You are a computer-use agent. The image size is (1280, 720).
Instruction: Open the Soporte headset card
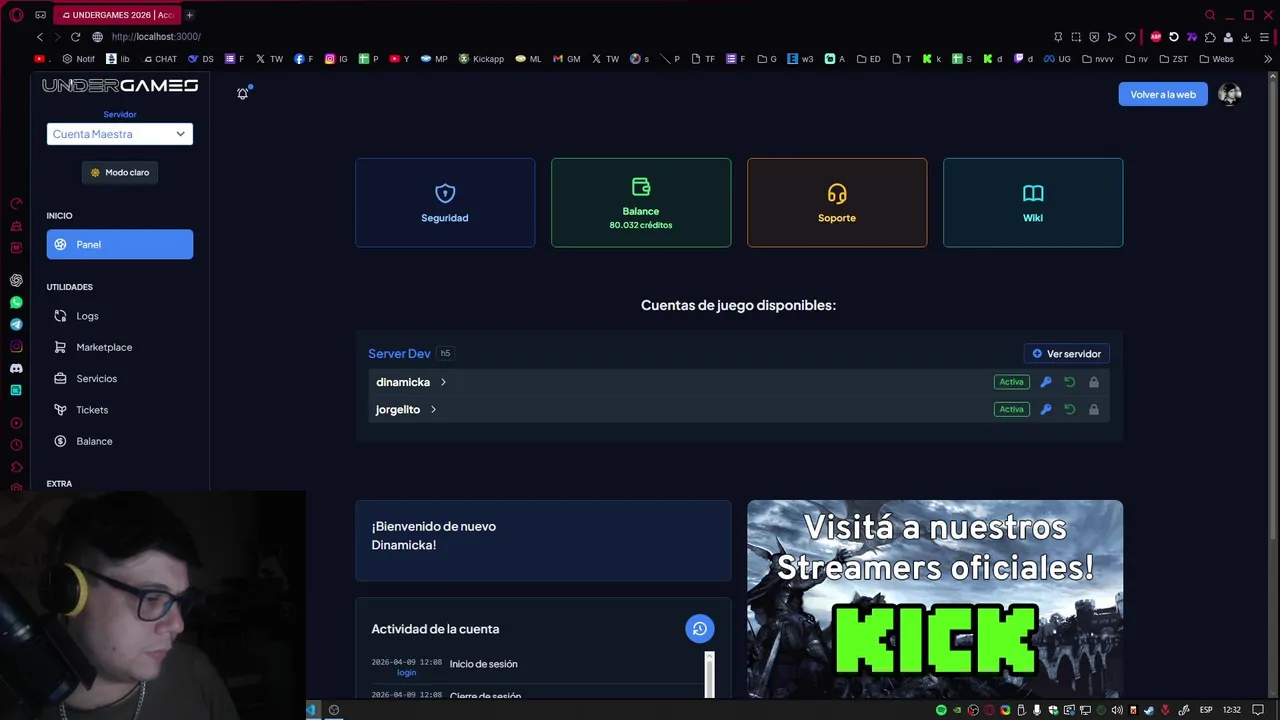click(x=837, y=202)
